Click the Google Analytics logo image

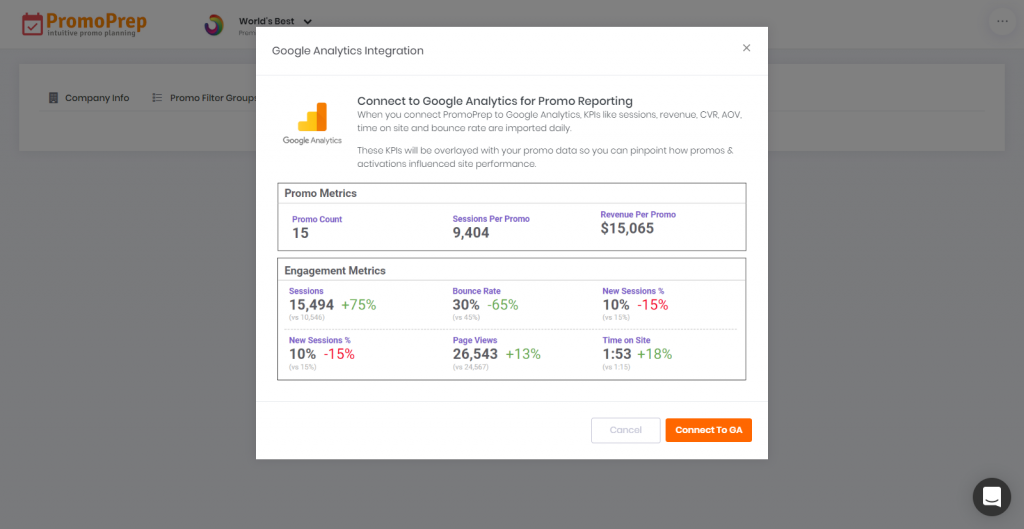click(312, 123)
